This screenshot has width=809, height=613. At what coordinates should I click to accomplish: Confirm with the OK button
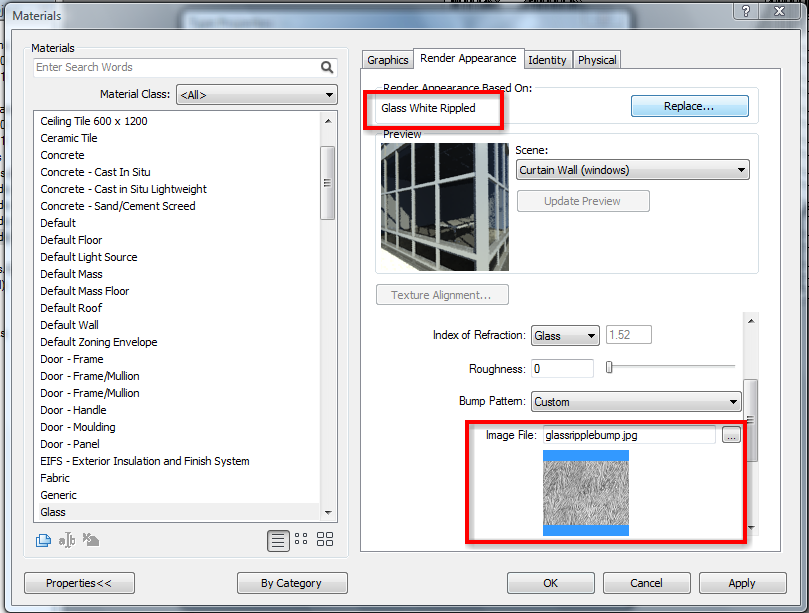pyautogui.click(x=551, y=583)
